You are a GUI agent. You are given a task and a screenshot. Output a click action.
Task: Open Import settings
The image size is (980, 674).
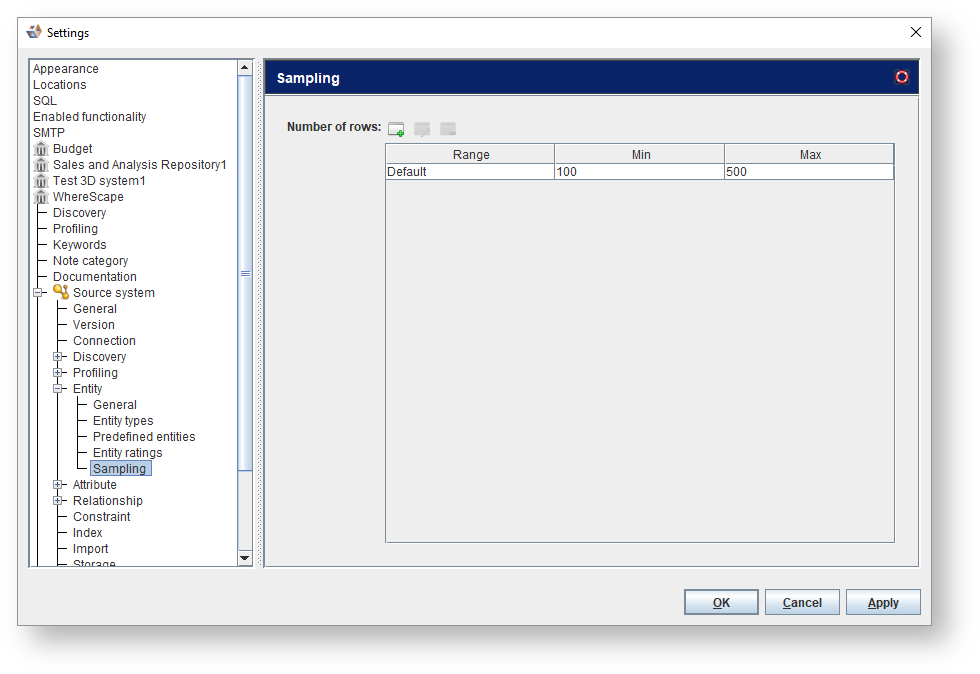91,549
